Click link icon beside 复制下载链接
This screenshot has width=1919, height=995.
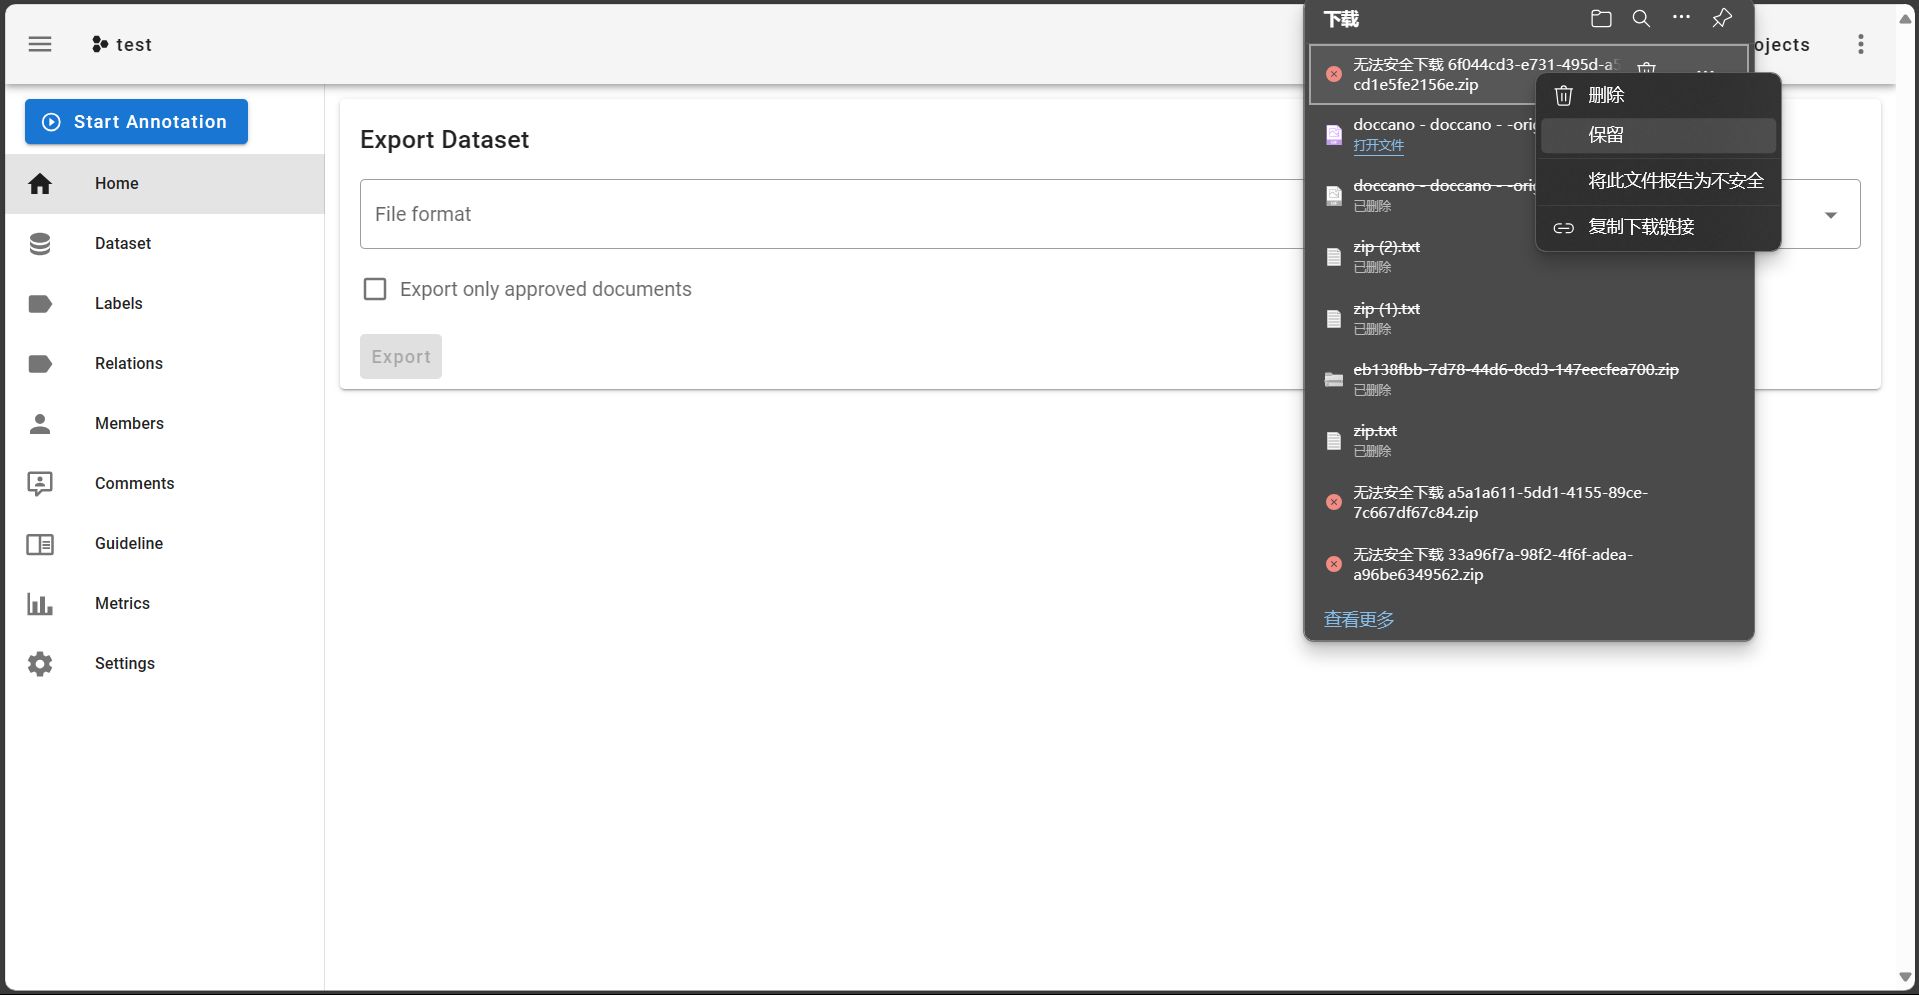pyautogui.click(x=1564, y=228)
